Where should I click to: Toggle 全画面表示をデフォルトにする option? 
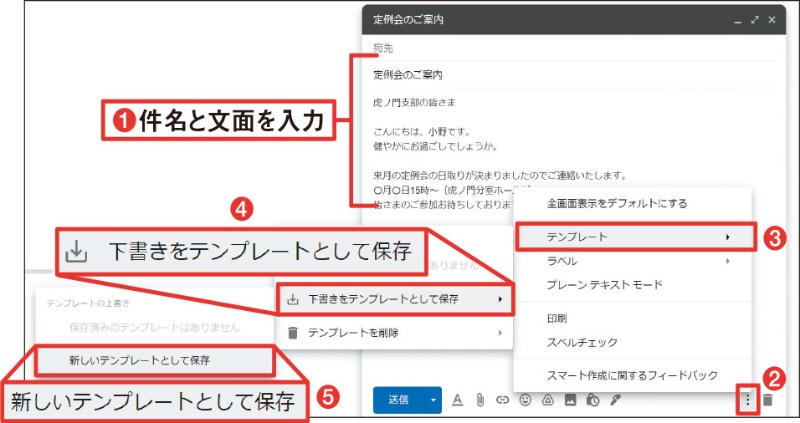616,203
